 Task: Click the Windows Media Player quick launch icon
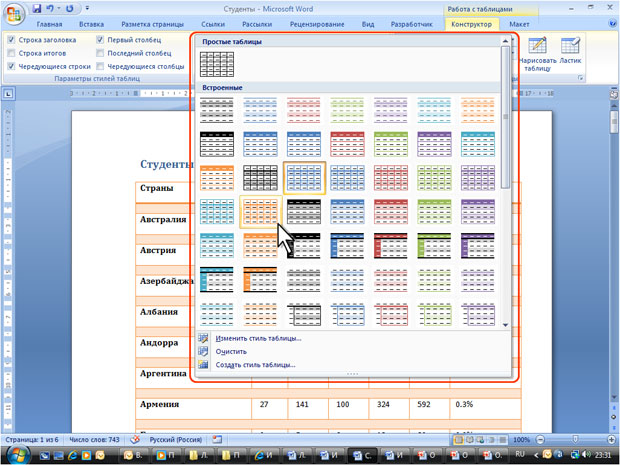point(86,456)
